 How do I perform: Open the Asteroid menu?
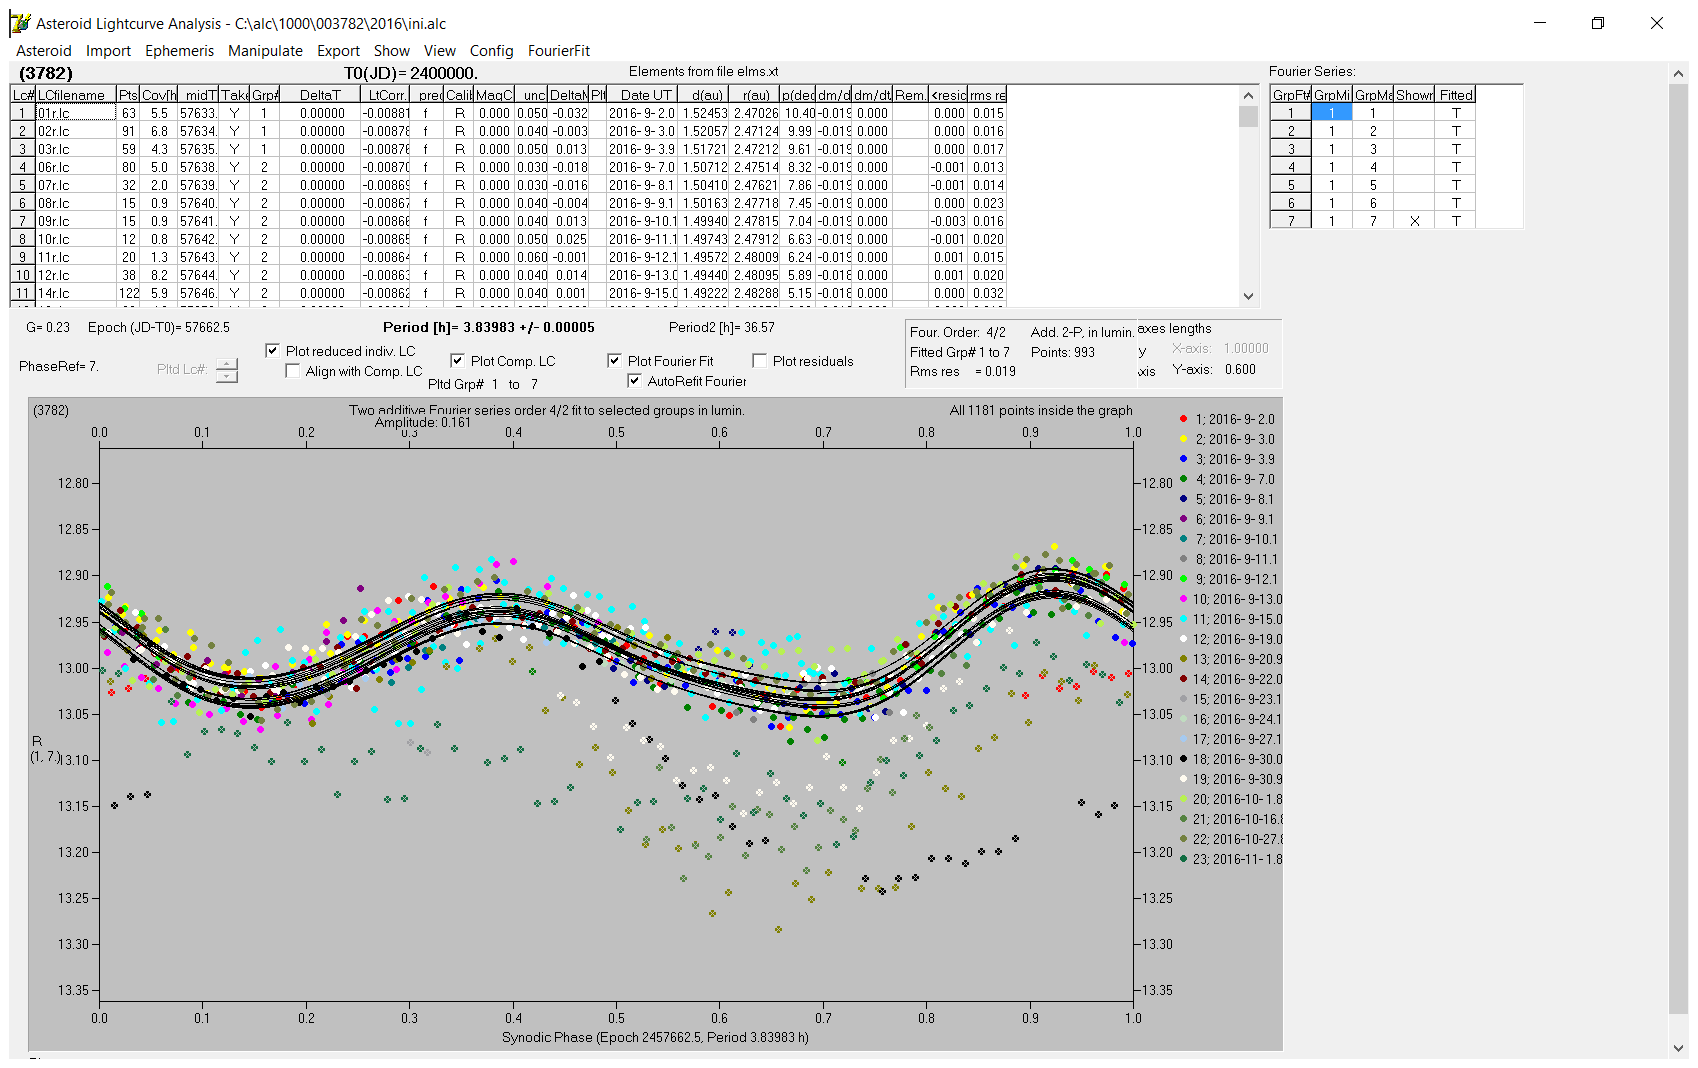tap(44, 51)
